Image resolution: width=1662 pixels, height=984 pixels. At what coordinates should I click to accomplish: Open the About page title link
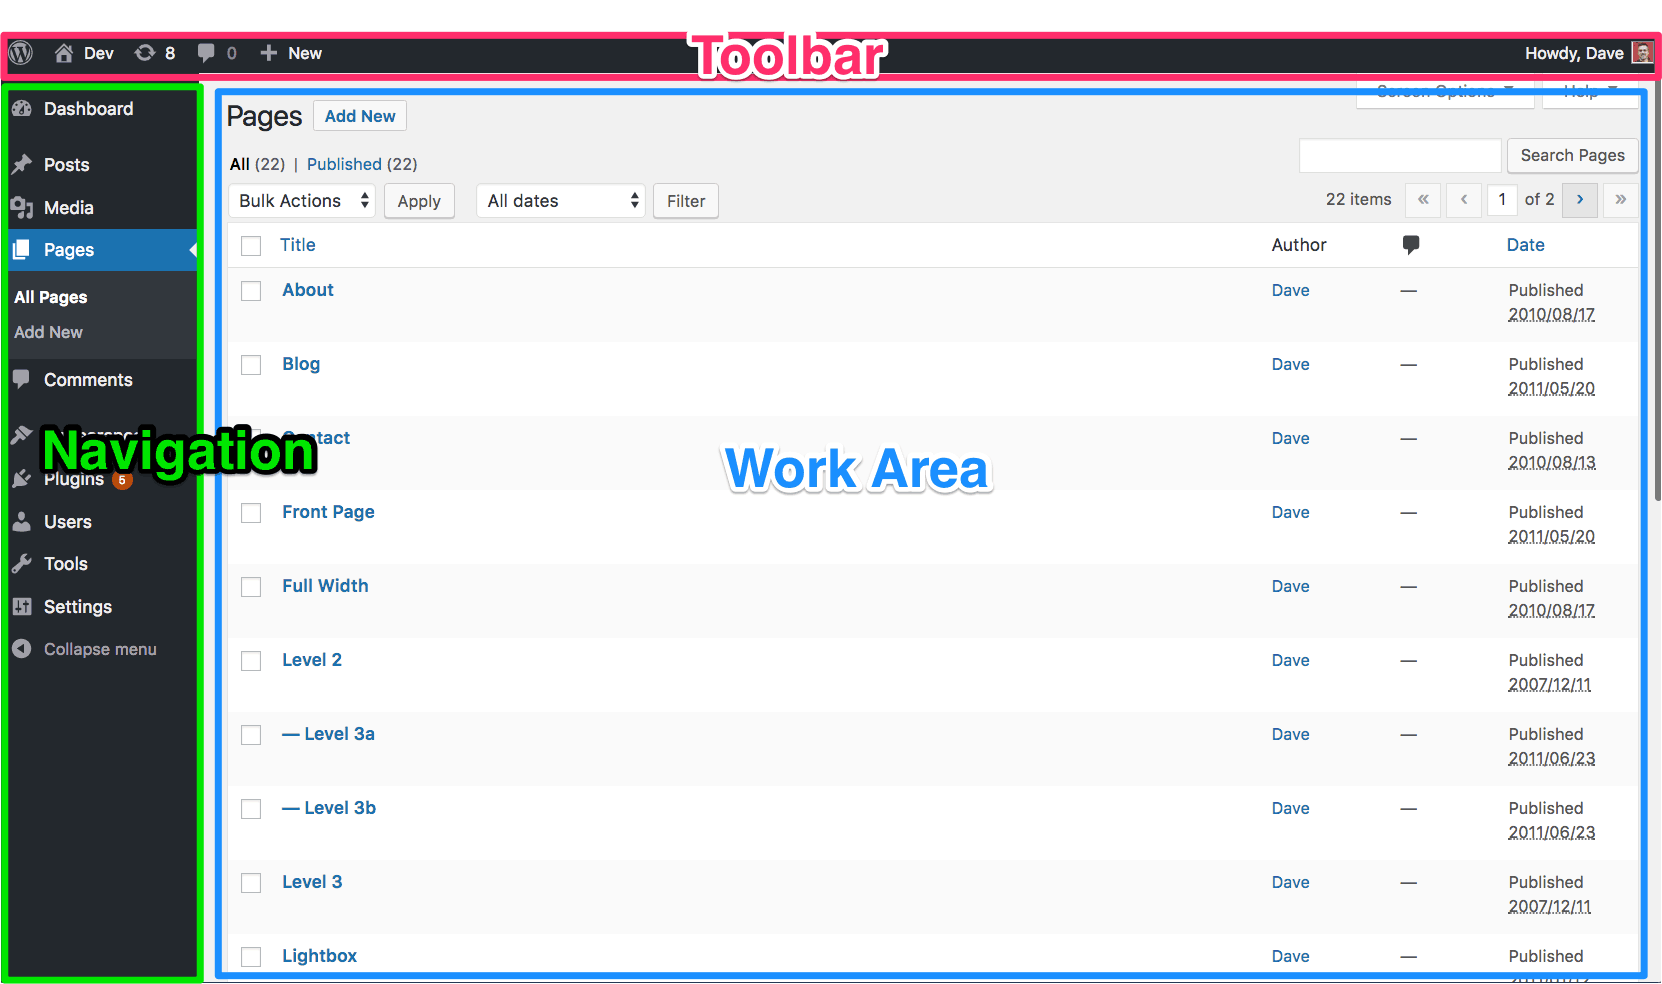[308, 290]
